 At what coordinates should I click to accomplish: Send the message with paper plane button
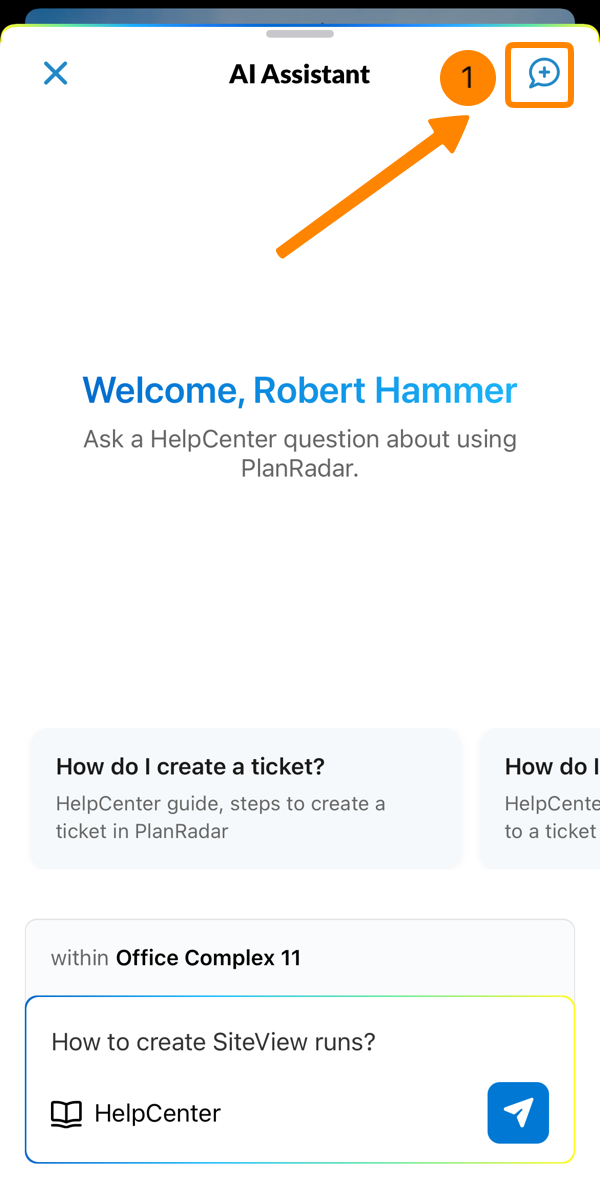coord(518,1112)
